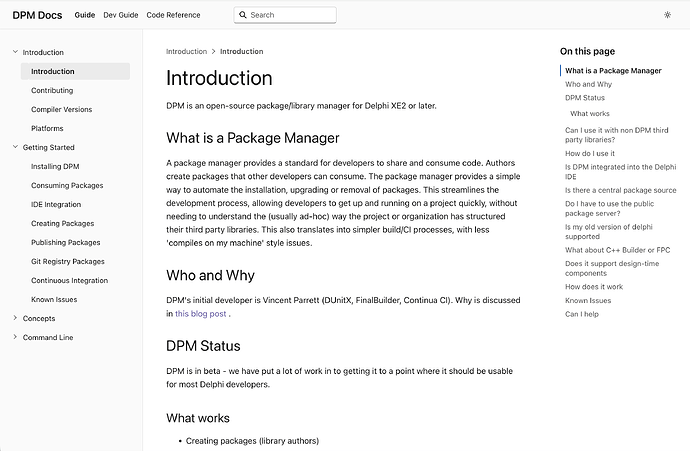This screenshot has width=690, height=451.
Task: Open Continuous Integration sidebar page
Action: click(70, 280)
